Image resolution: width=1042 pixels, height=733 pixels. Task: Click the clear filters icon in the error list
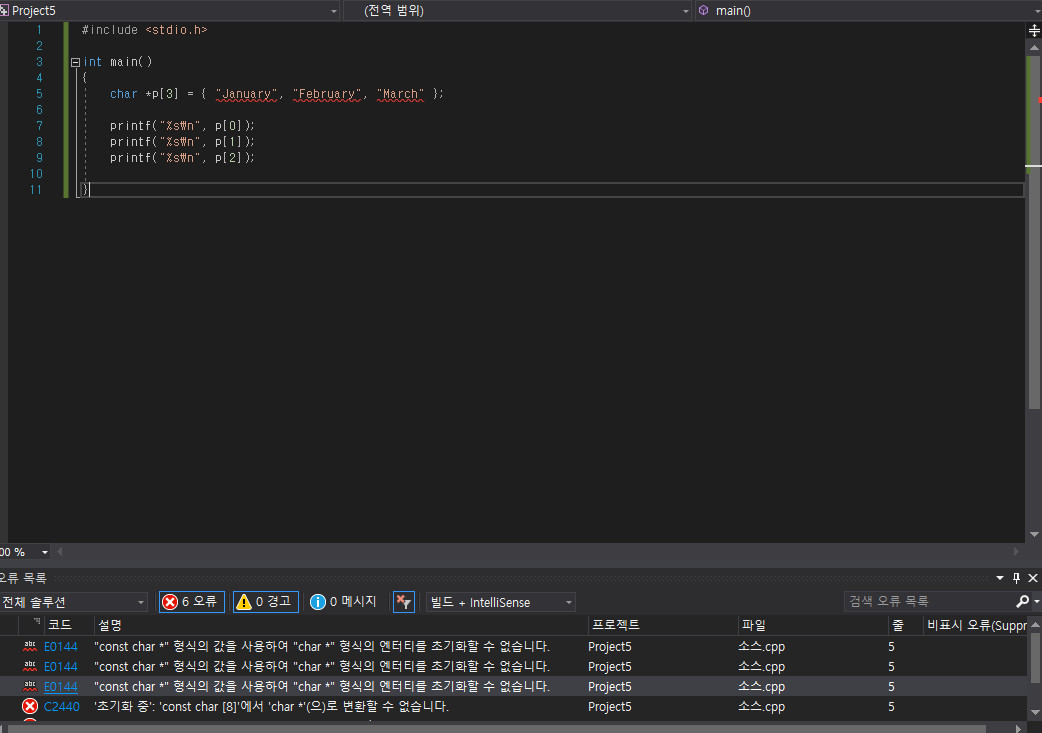click(x=404, y=602)
